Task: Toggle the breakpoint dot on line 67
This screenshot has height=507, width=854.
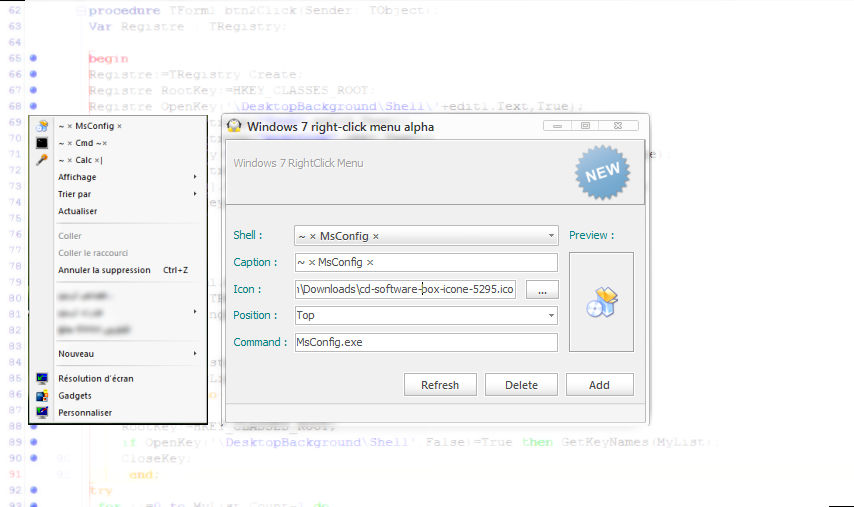Action: tap(33, 90)
